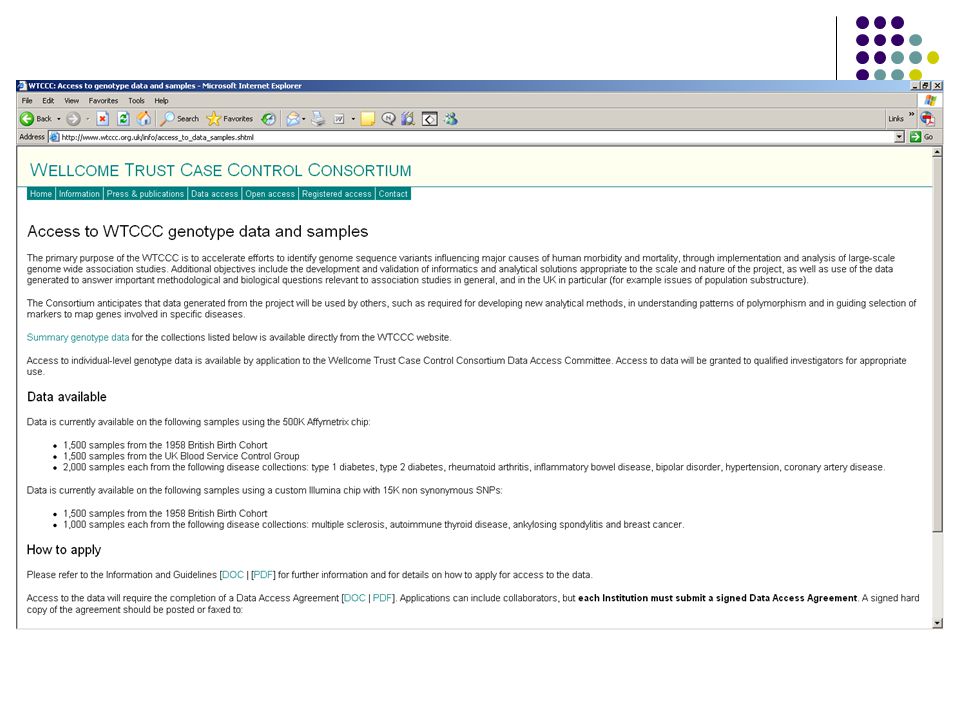Open Data Access Agreement DOC link
Screen dimensions: 960x720
click(355, 598)
